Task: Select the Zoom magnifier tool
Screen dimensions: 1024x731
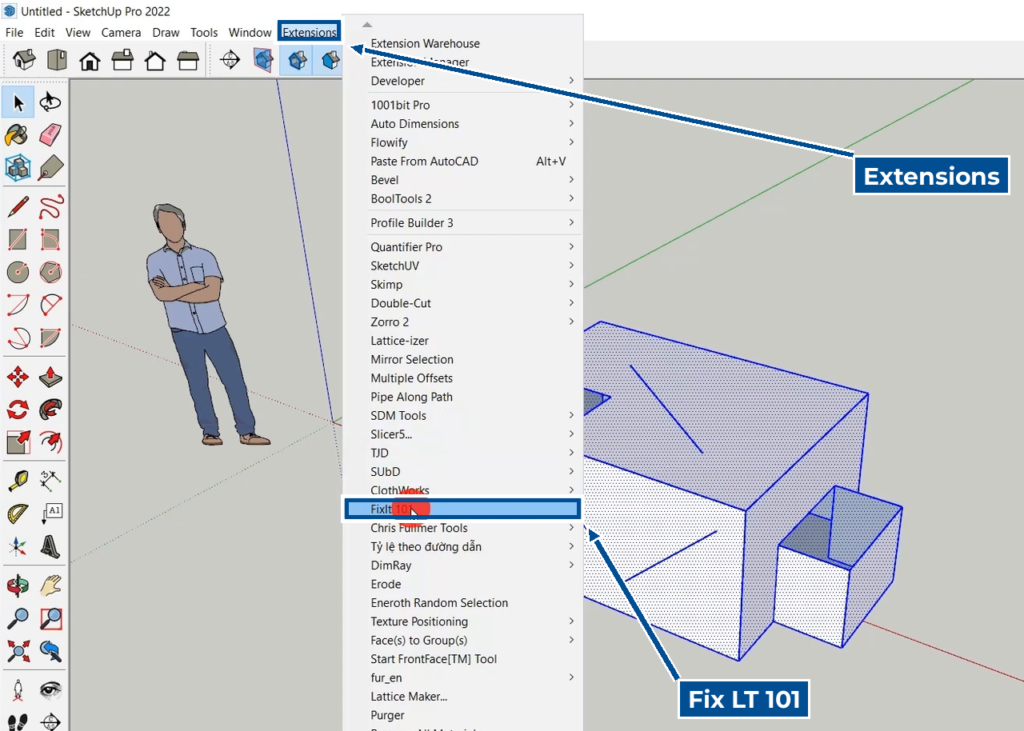Action: click(18, 618)
